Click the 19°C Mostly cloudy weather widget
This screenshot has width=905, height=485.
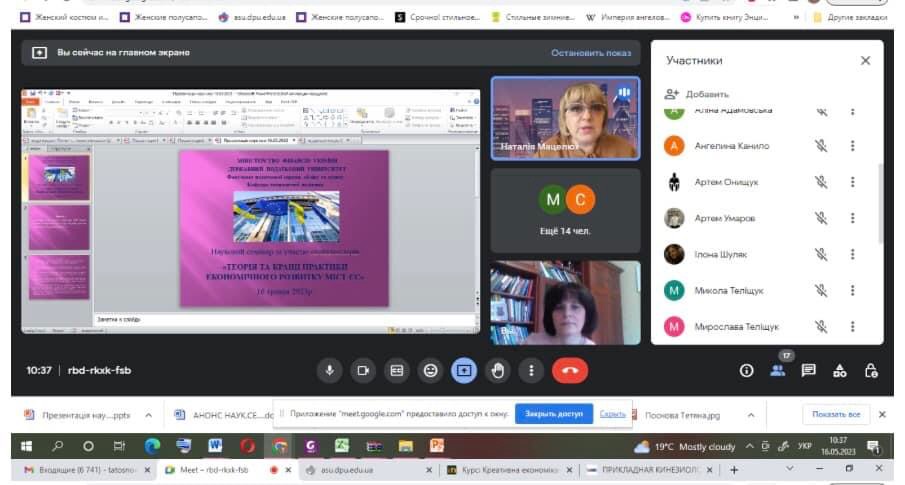pyautogui.click(x=684, y=447)
